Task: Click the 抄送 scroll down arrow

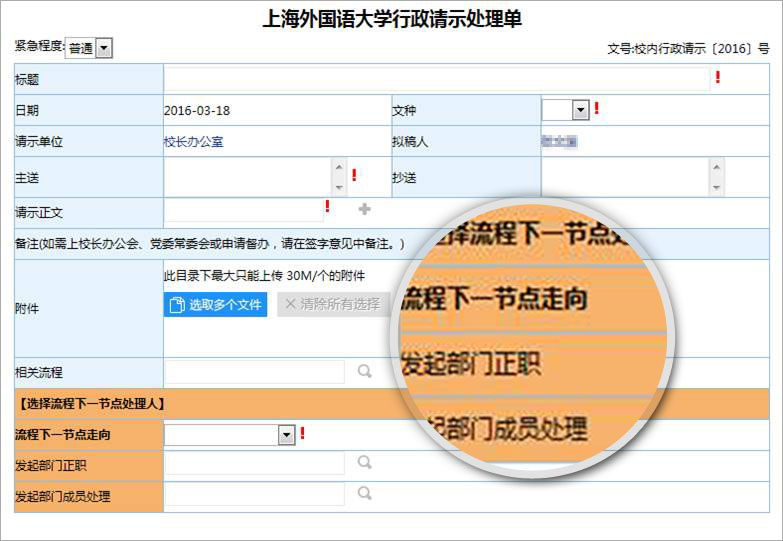Action: click(717, 188)
